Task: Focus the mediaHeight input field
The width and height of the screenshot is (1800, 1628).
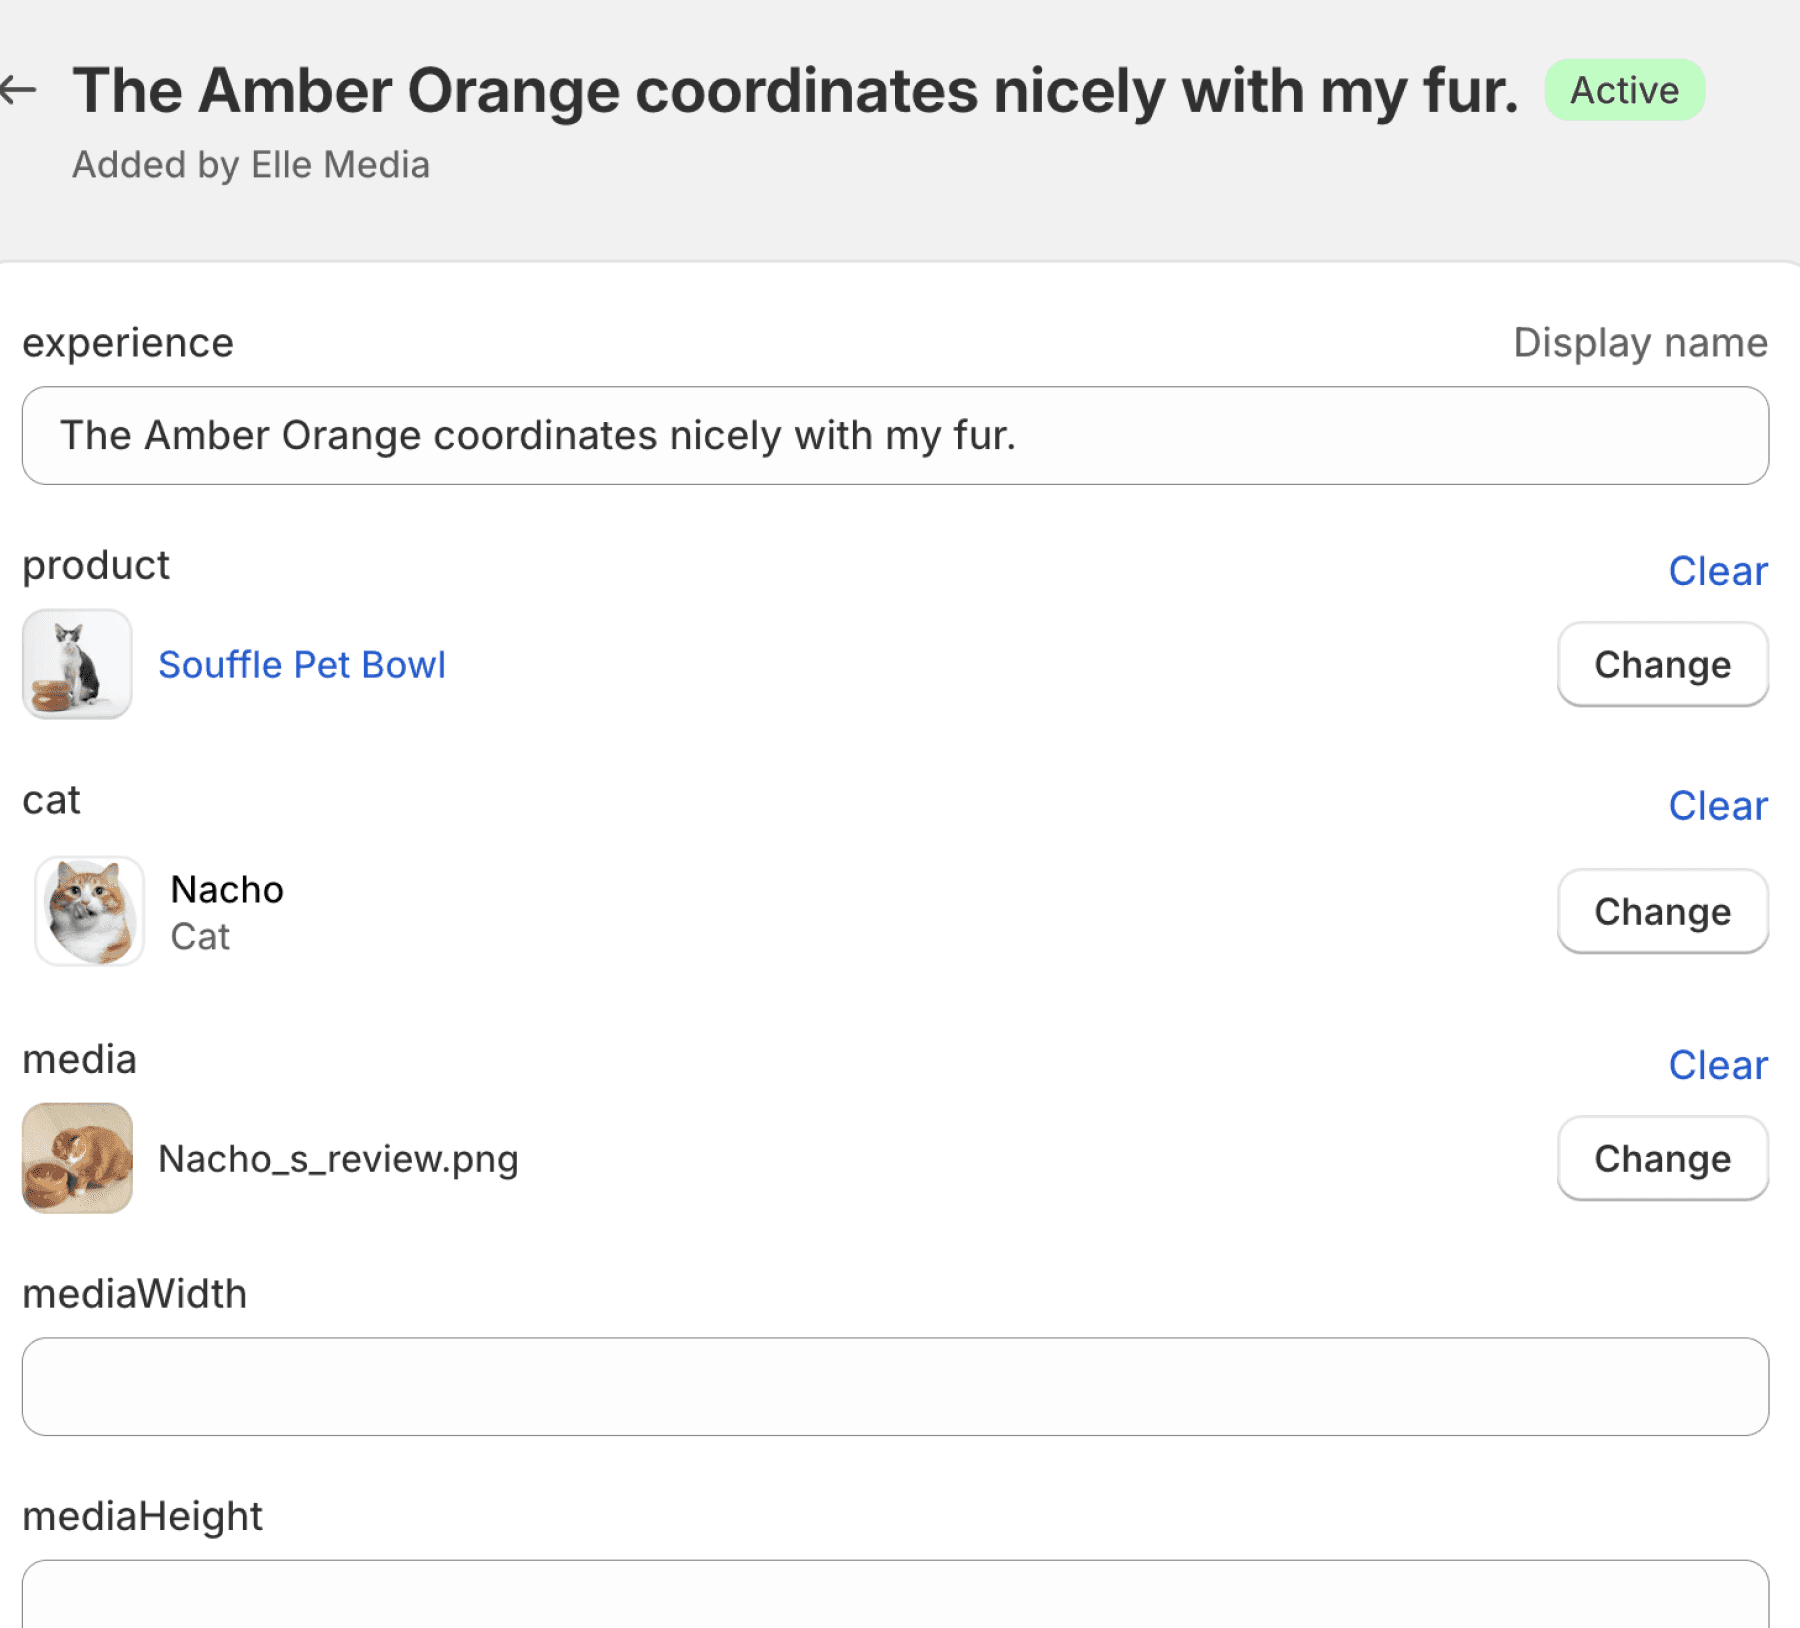Action: [895, 1593]
